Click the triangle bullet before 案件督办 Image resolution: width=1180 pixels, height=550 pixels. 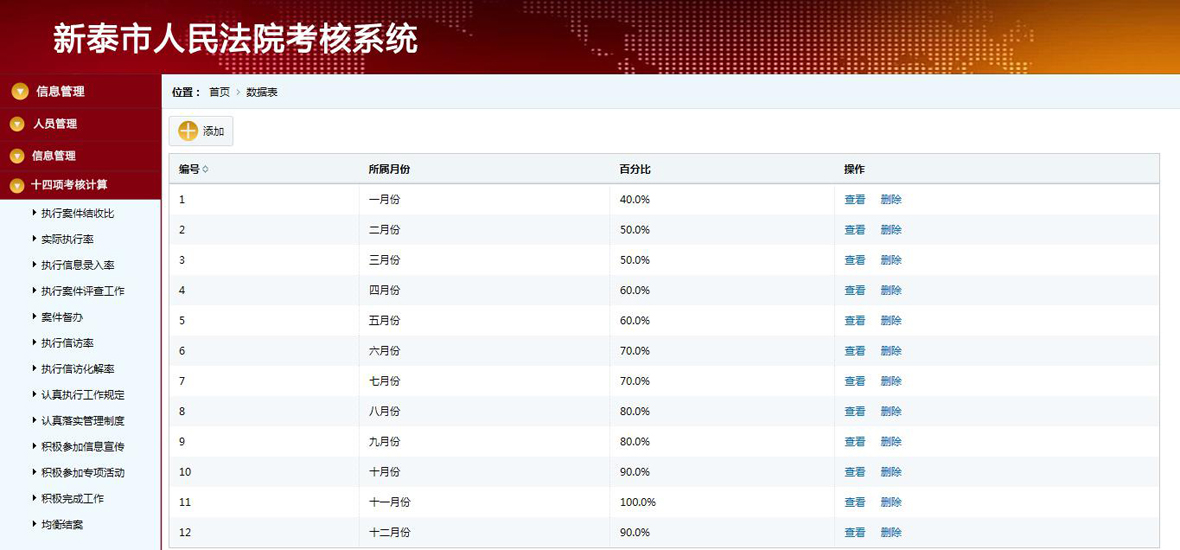pos(34,316)
